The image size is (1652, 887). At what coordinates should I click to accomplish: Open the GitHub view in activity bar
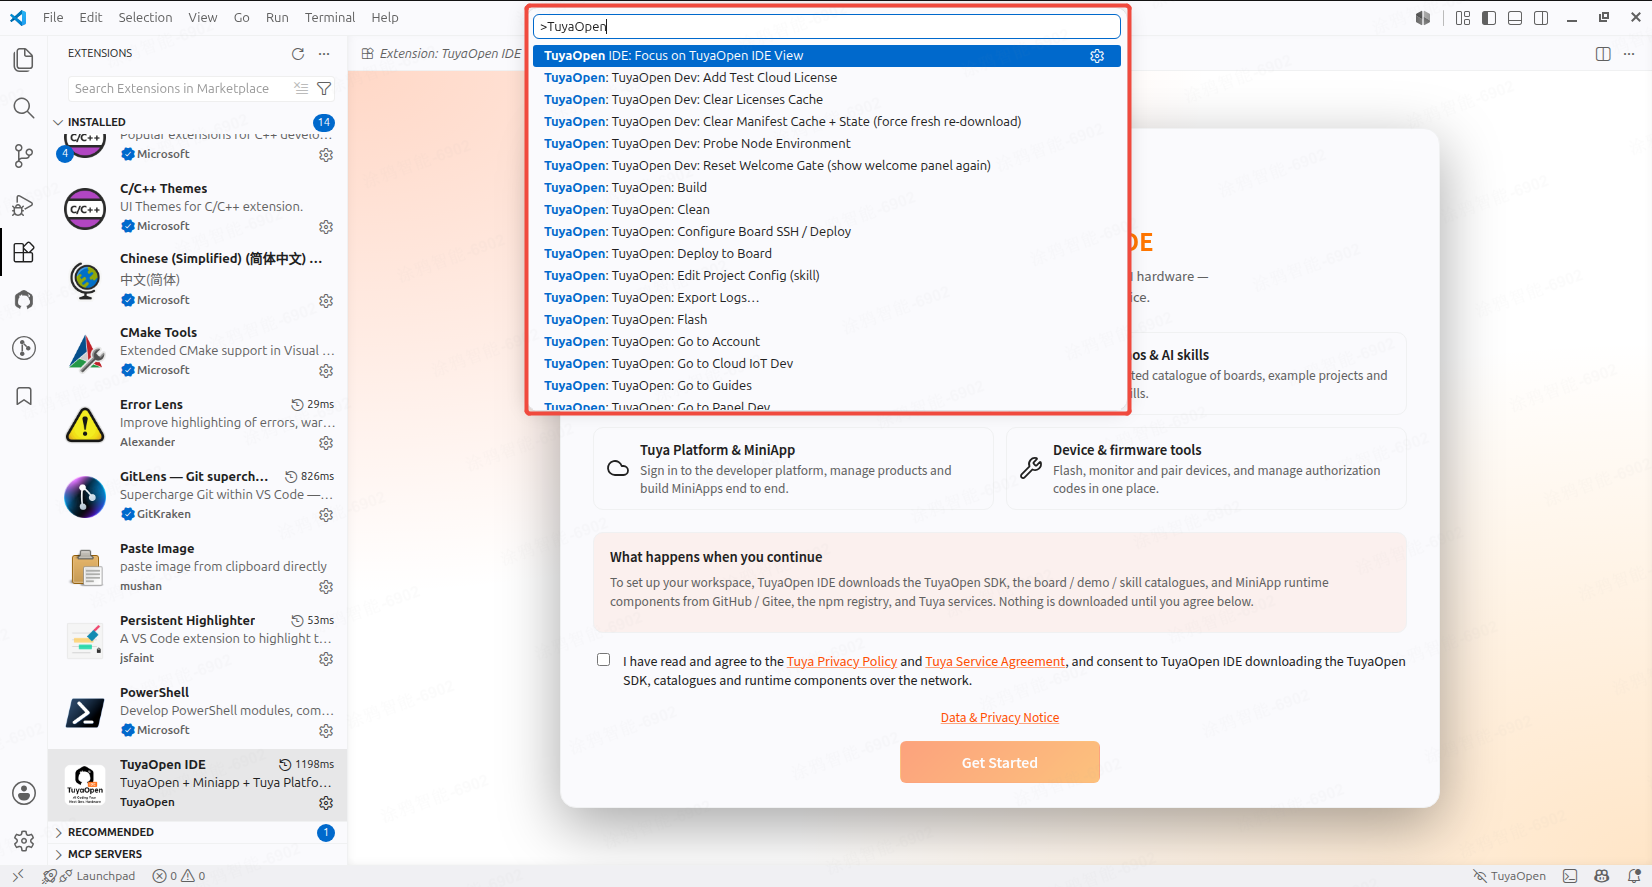[24, 300]
